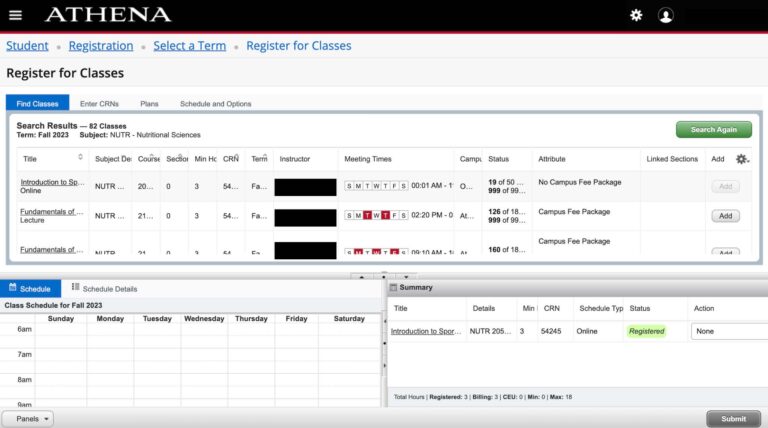The image size is (768, 428).
Task: Open Introduction to Sp... course title link
Action: click(x=52, y=182)
